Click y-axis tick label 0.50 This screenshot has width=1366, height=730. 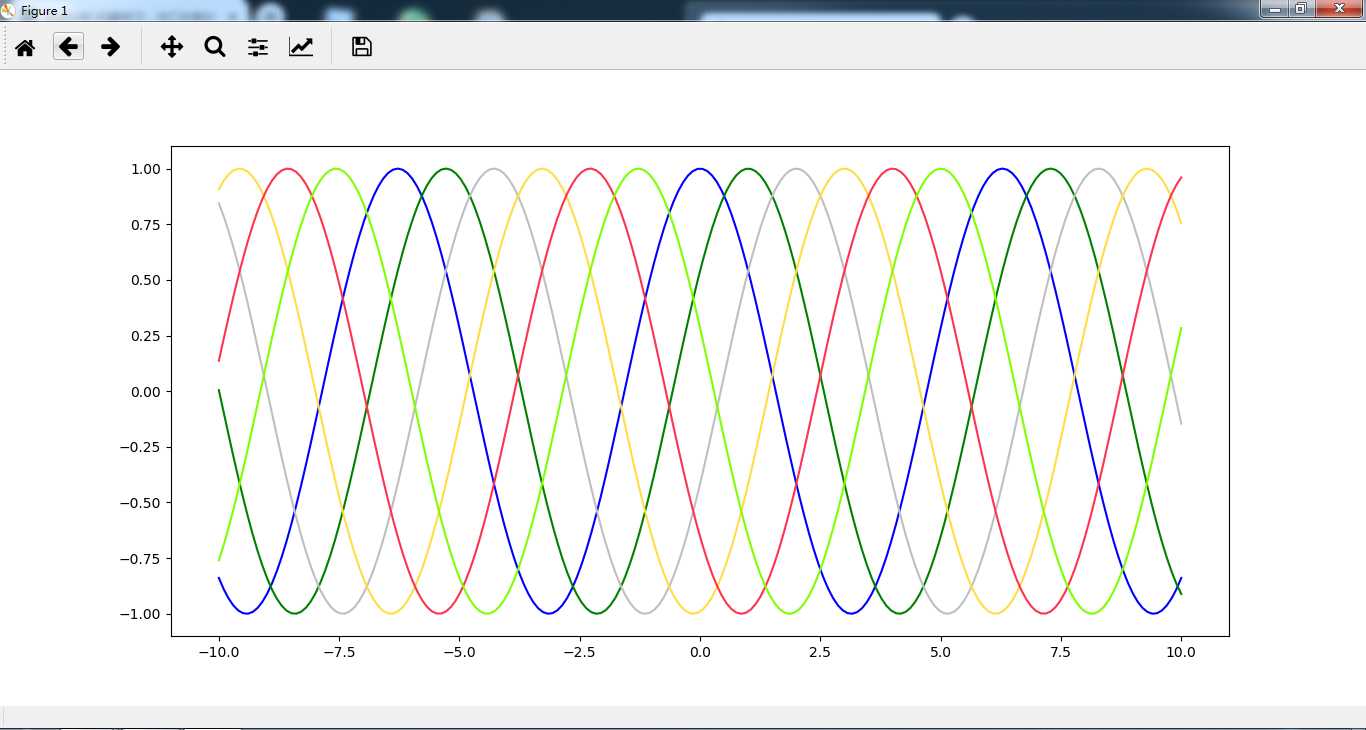[x=146, y=280]
